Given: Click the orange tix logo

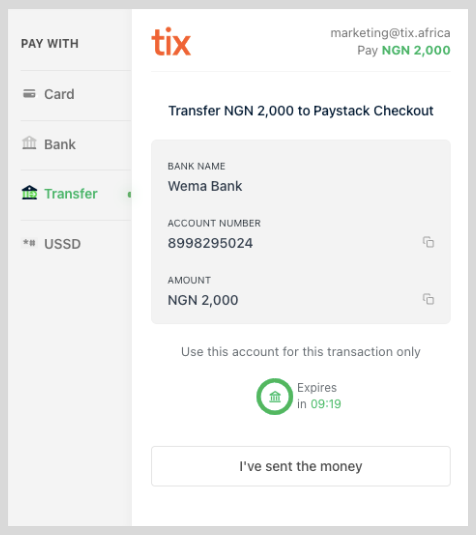Looking at the screenshot, I should coord(171,41).
